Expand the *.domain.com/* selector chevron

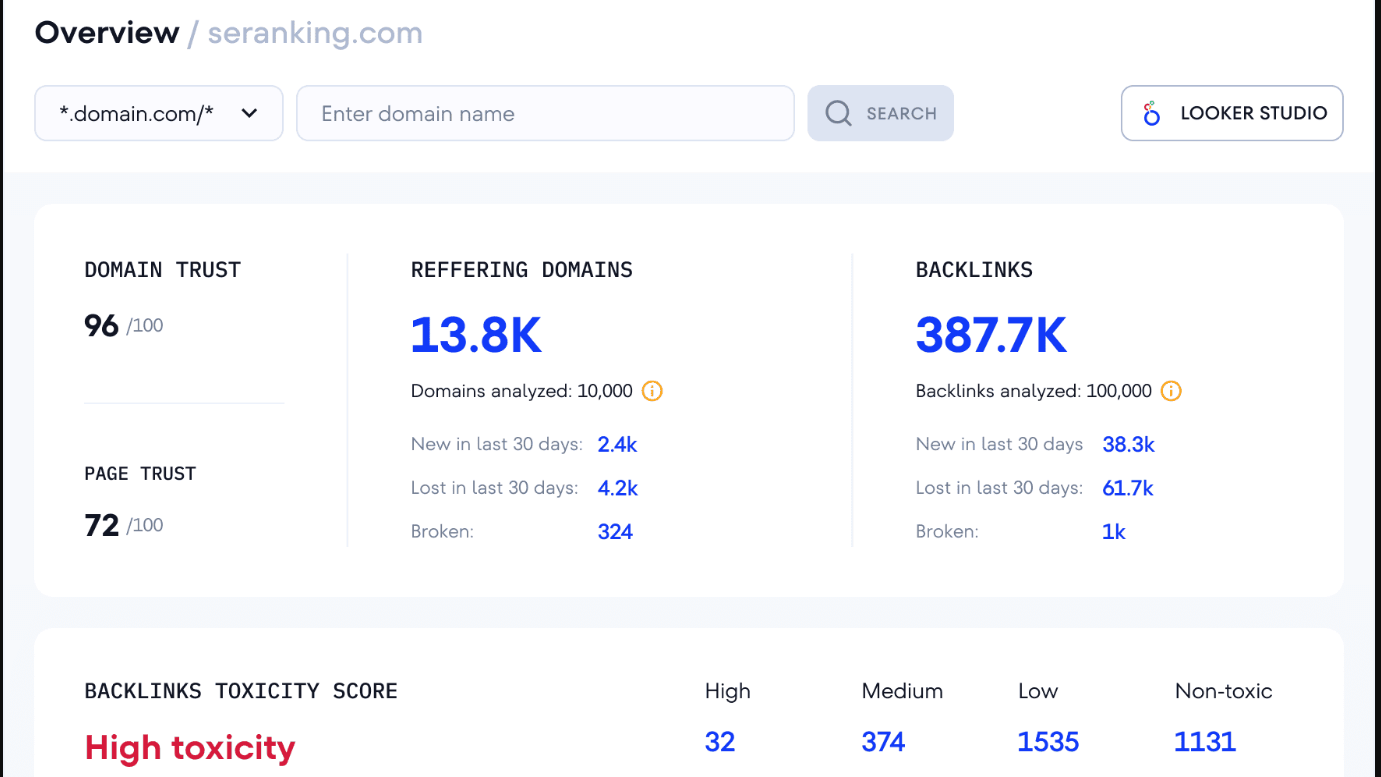(249, 113)
